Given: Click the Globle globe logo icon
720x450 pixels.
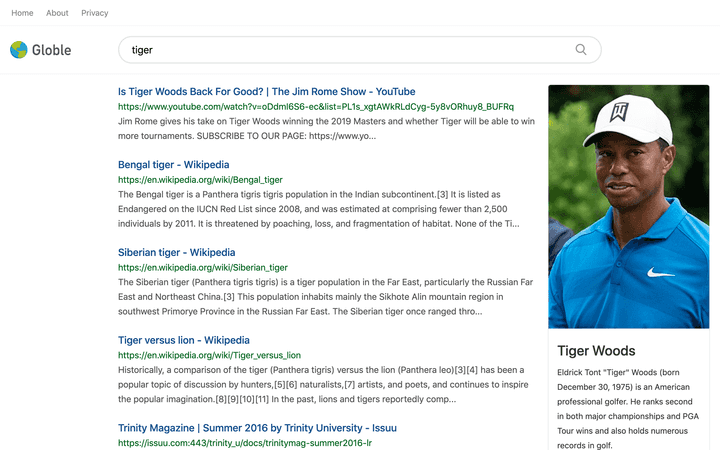Looking at the screenshot, I should 19,50.
